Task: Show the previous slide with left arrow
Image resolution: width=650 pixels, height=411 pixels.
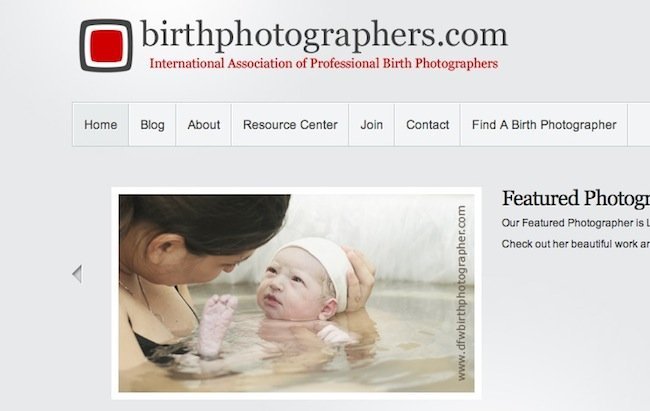Action: pos(77,274)
